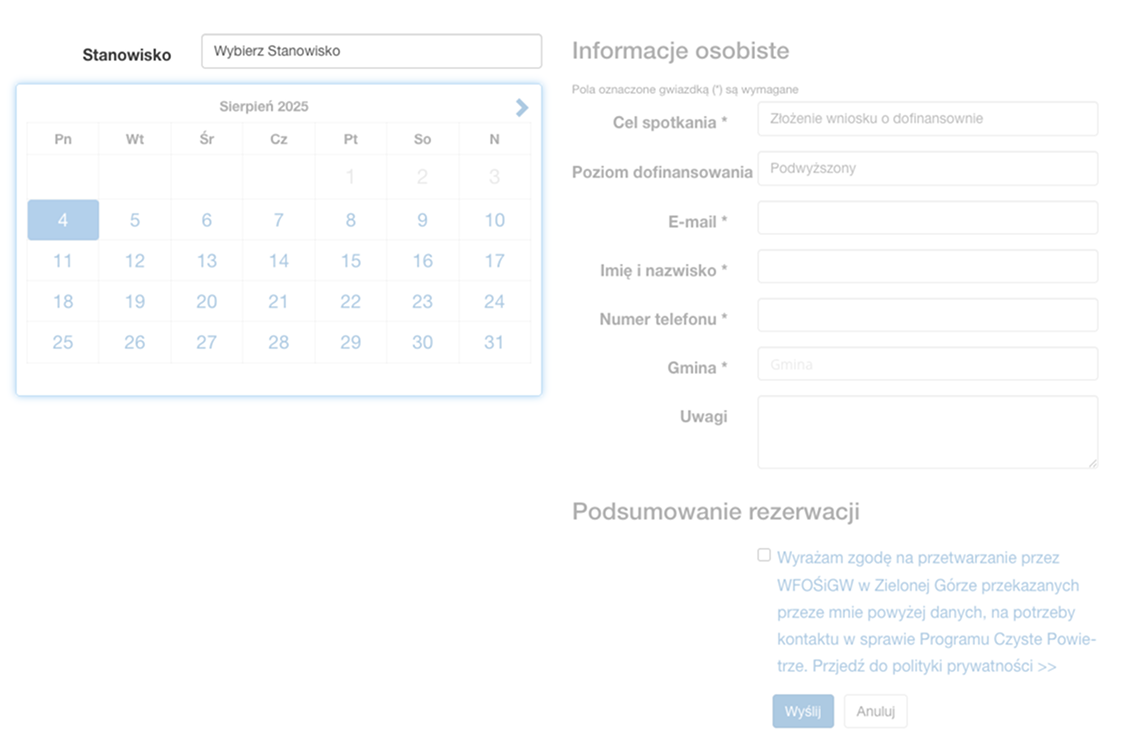Open the privacy policy link

pyautogui.click(x=934, y=666)
